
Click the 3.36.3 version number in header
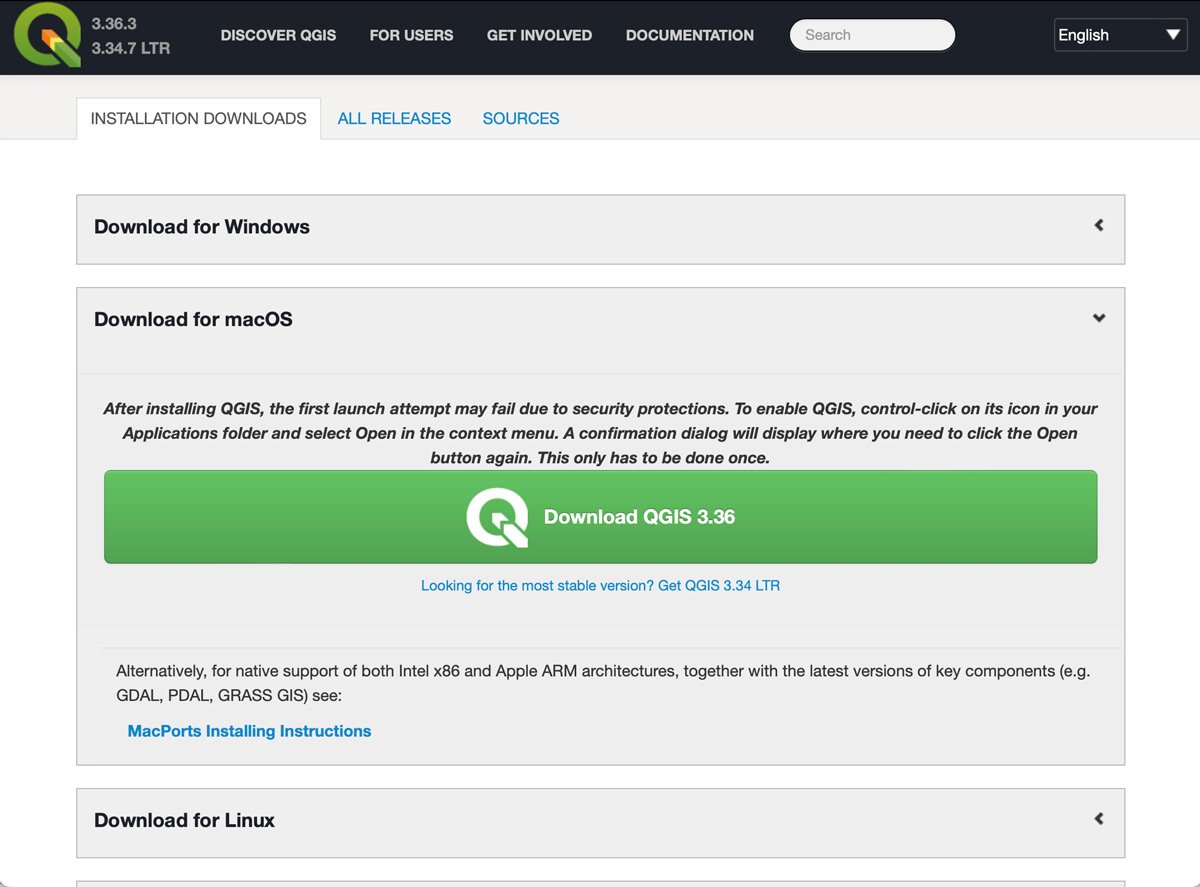click(x=113, y=24)
